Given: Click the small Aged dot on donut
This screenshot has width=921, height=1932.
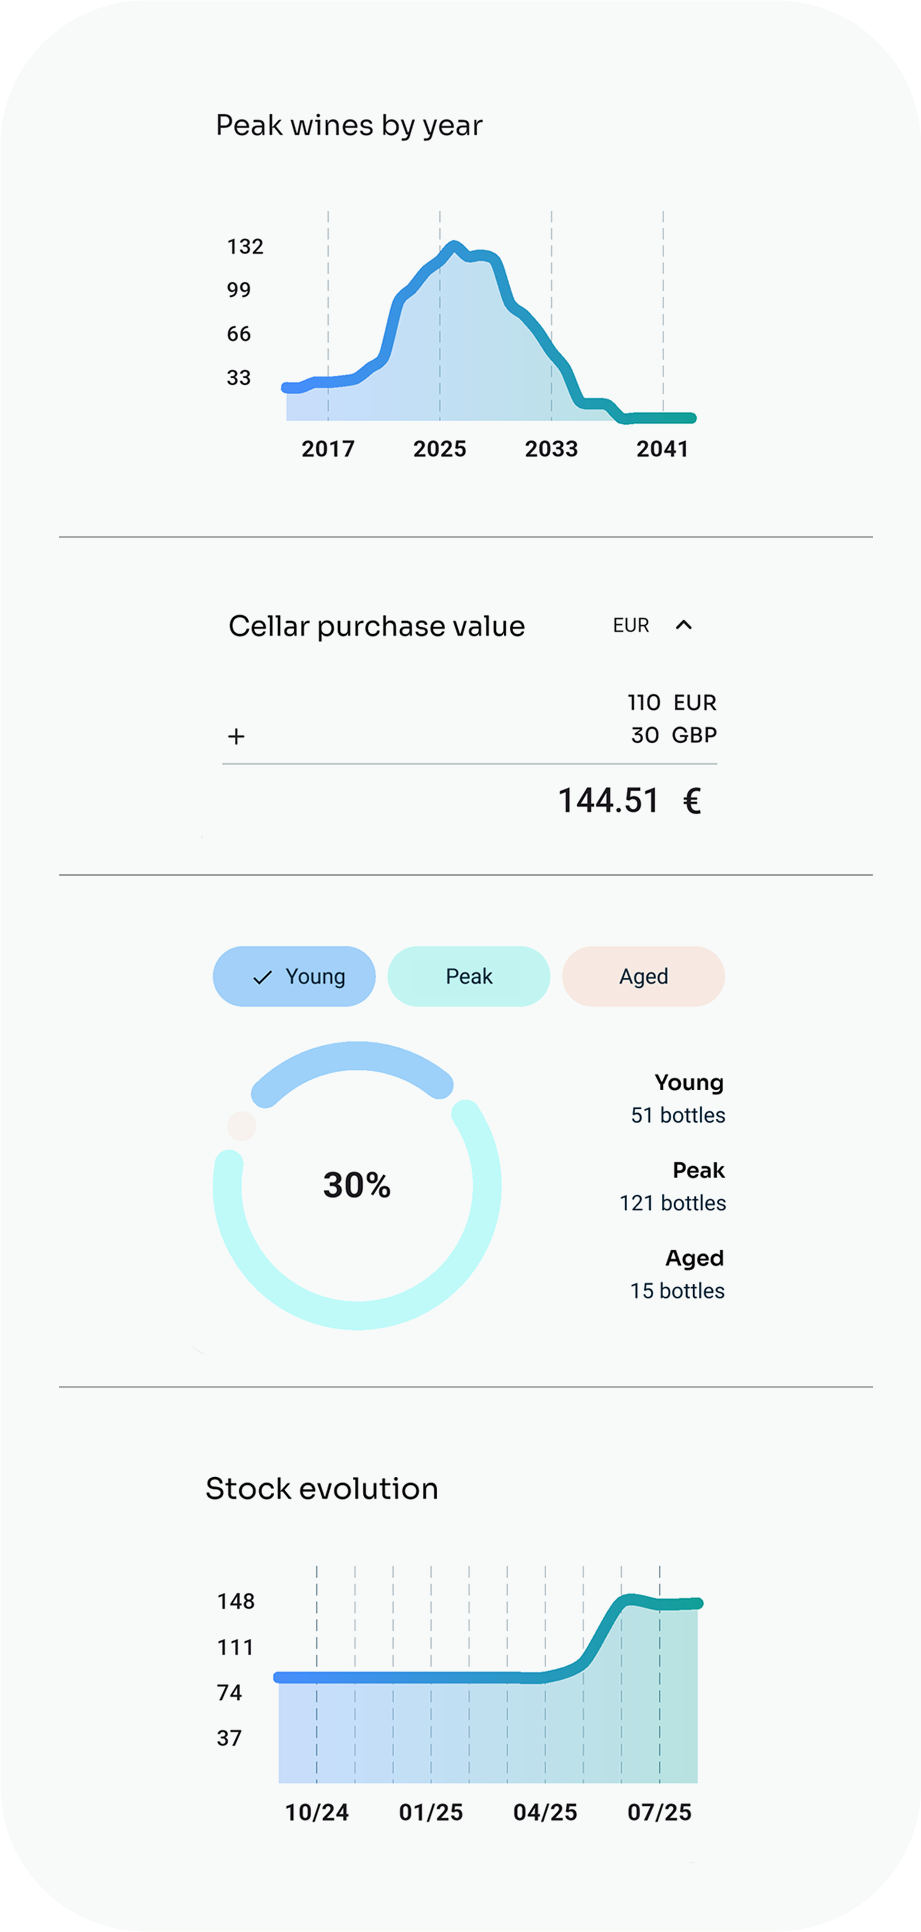Looking at the screenshot, I should [242, 1126].
